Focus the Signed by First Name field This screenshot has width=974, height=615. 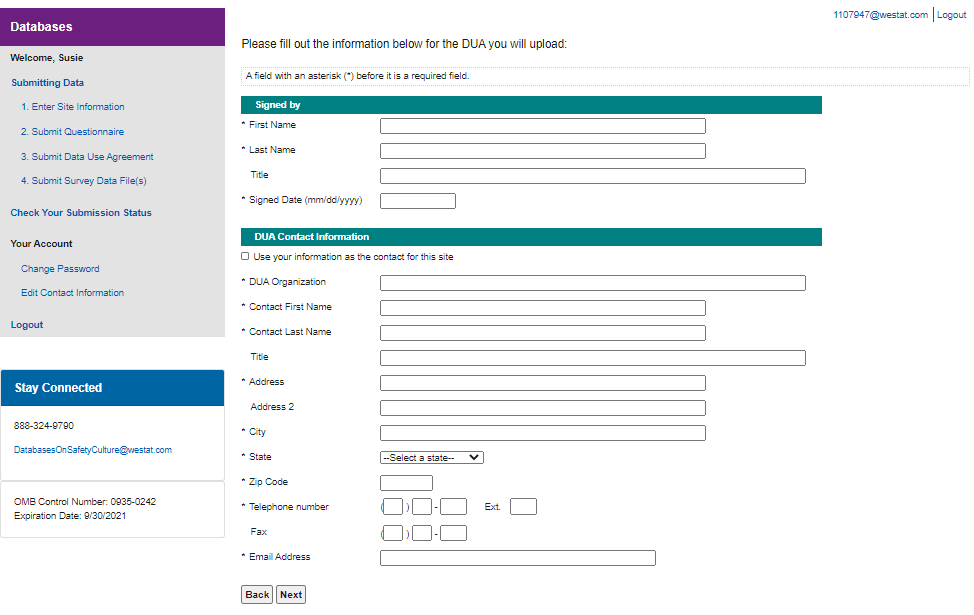(x=543, y=126)
